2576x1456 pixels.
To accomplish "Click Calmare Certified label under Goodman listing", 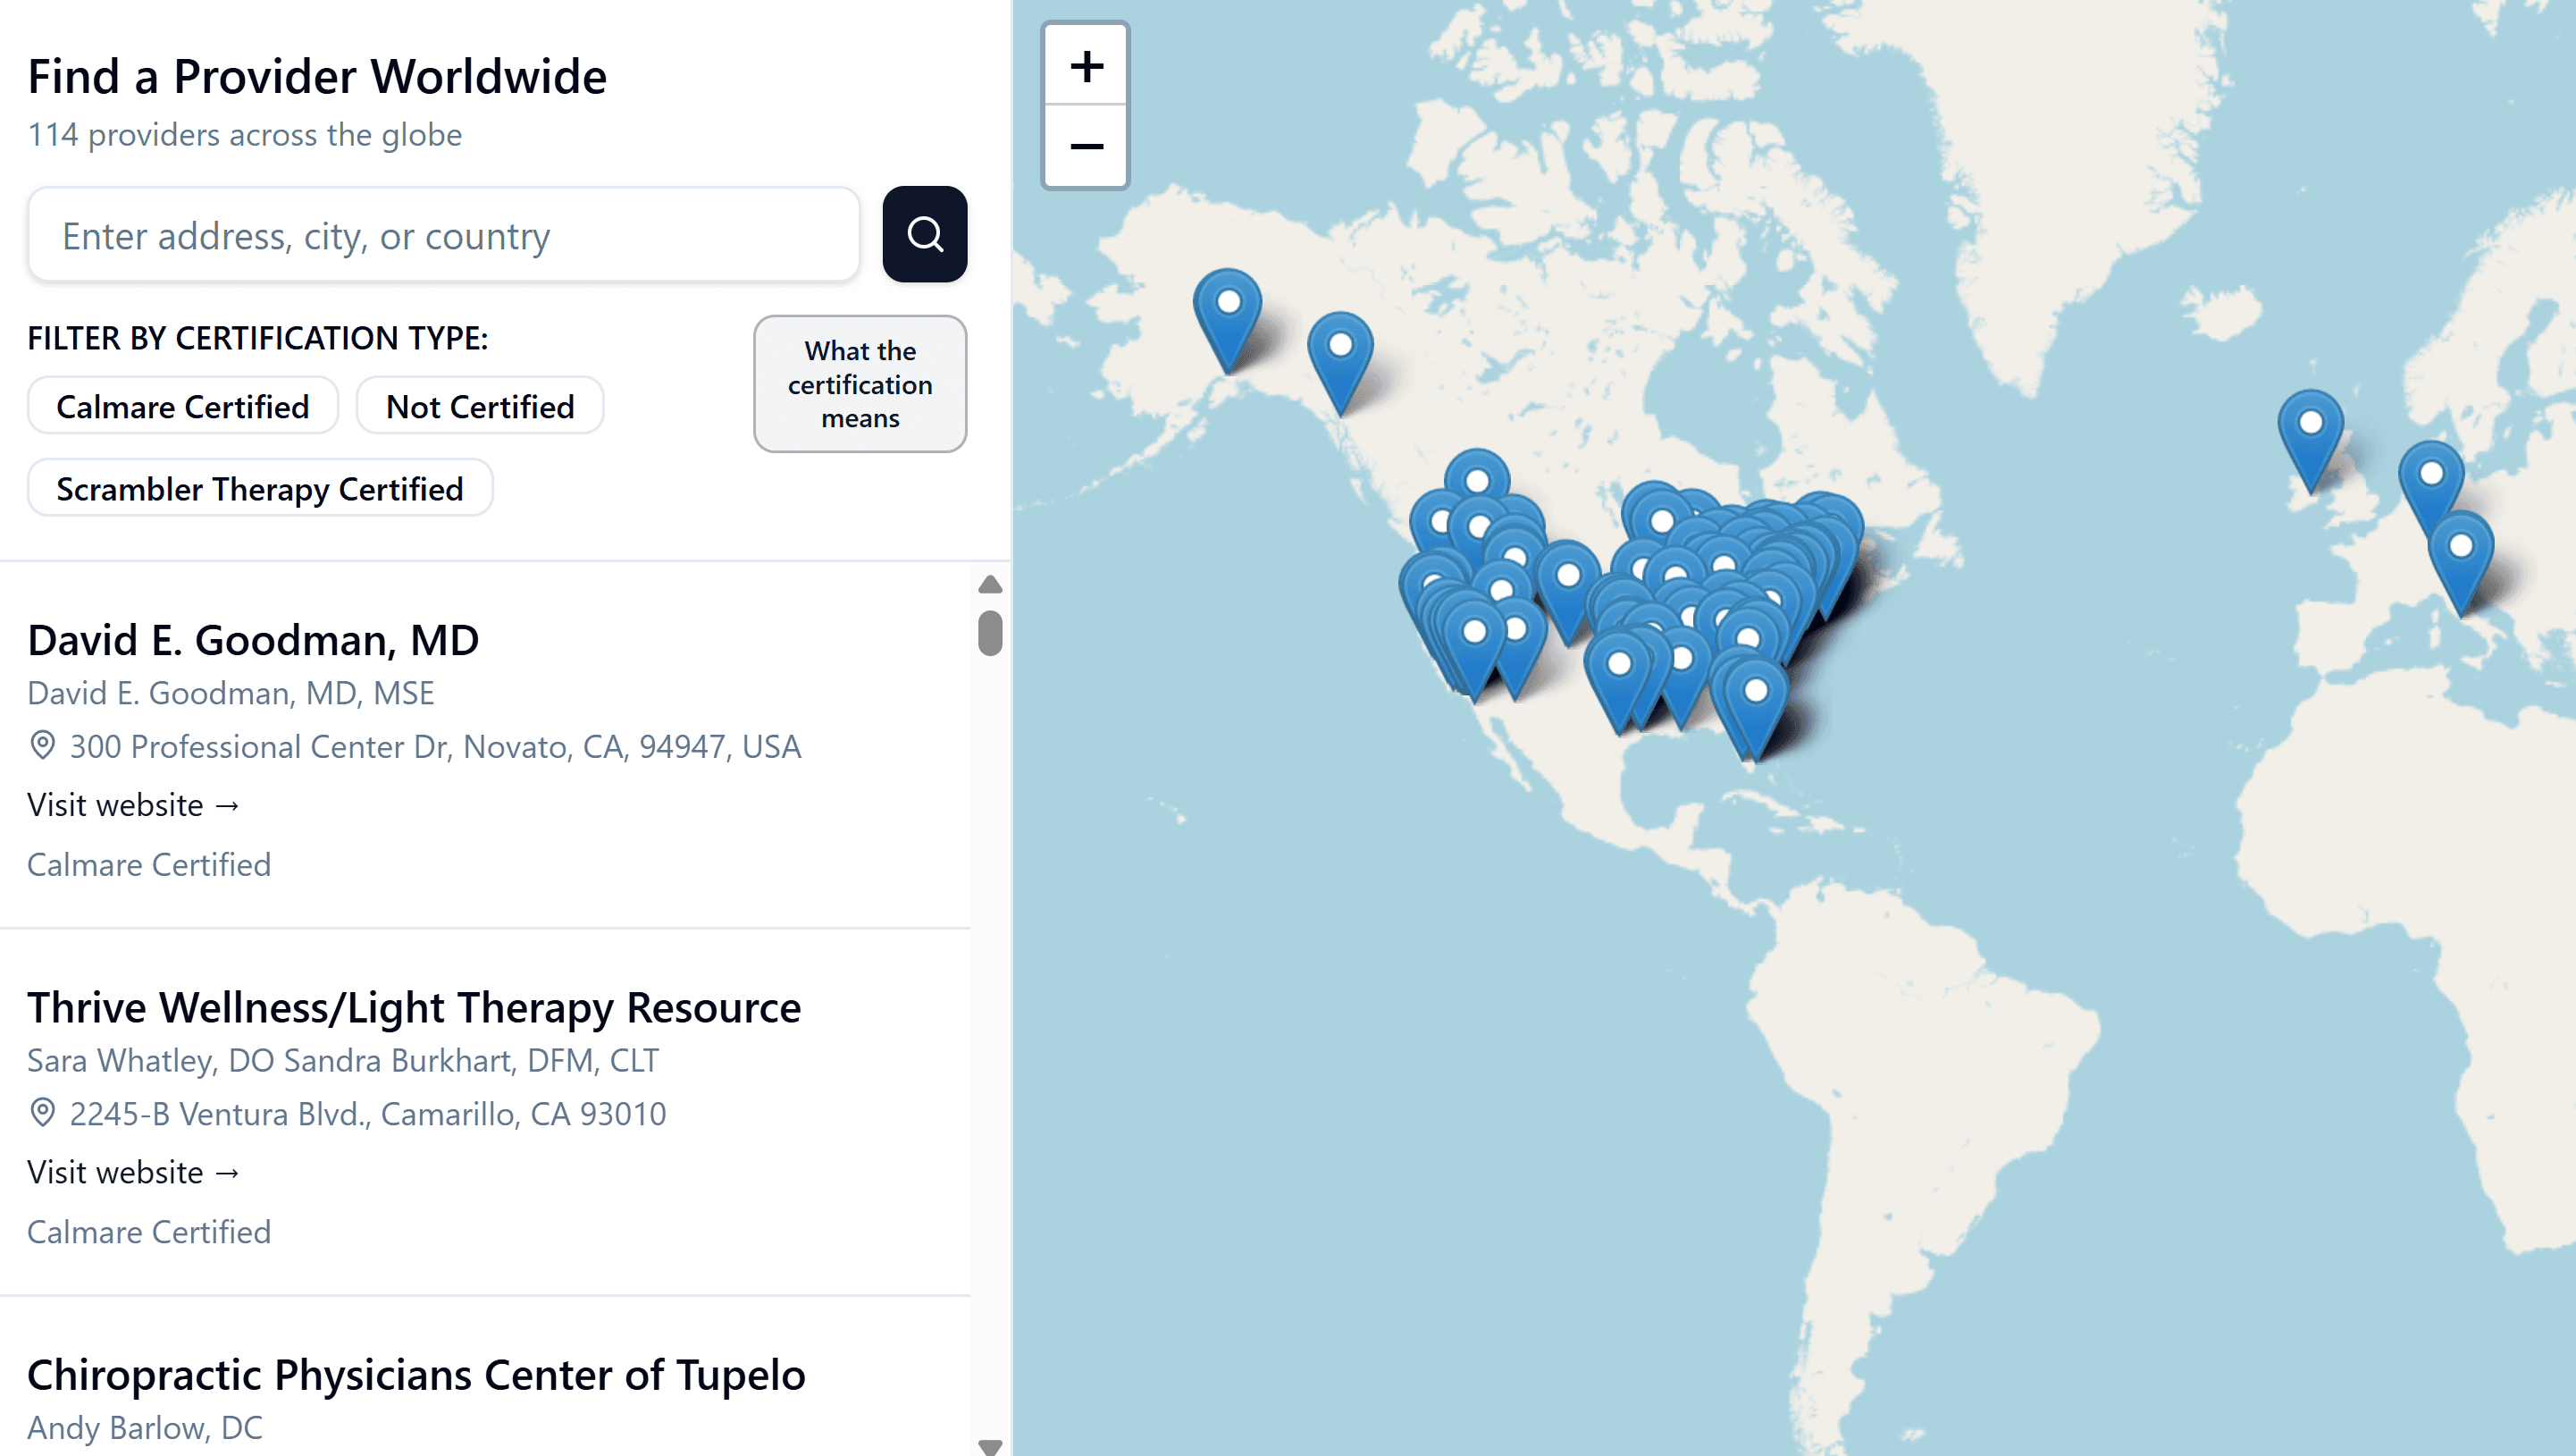I will click(149, 864).
